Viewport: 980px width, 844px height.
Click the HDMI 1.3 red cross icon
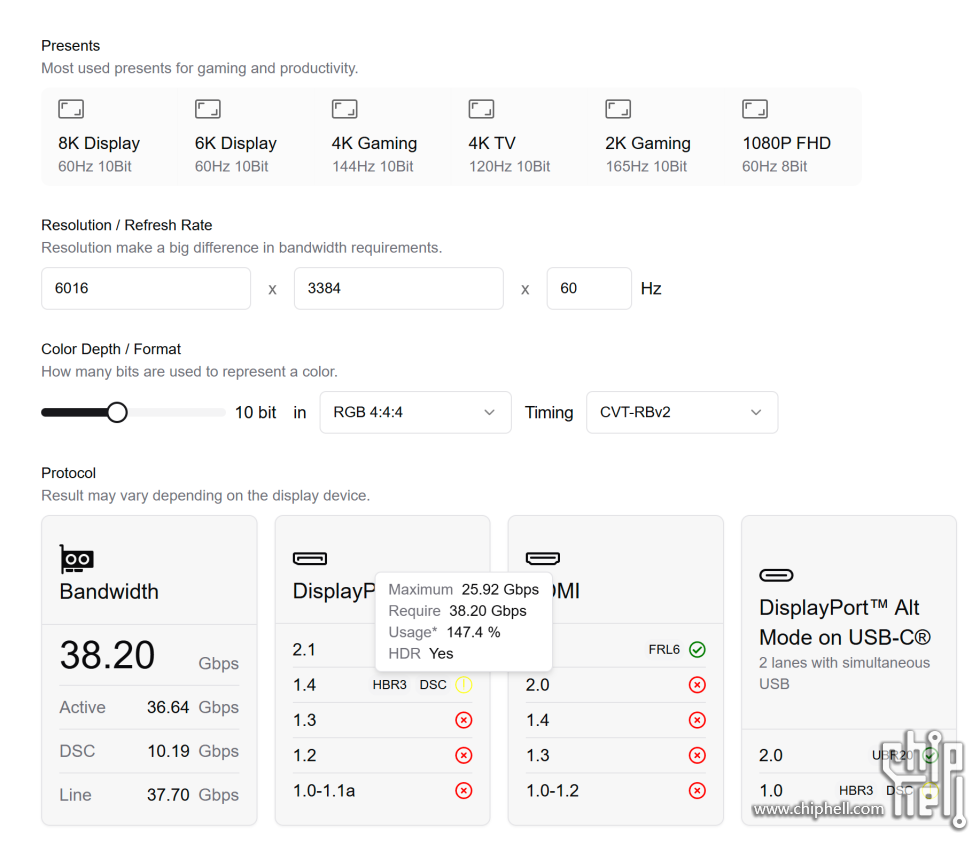point(697,755)
